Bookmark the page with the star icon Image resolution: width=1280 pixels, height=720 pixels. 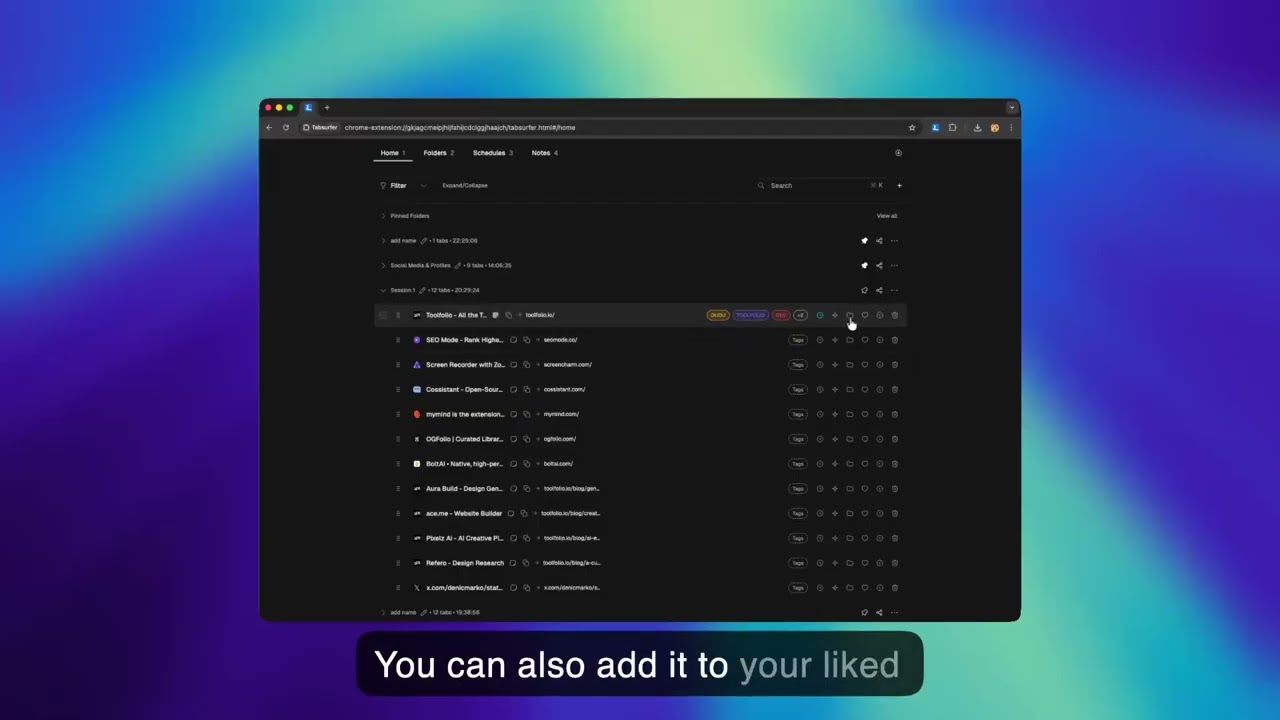pos(912,128)
